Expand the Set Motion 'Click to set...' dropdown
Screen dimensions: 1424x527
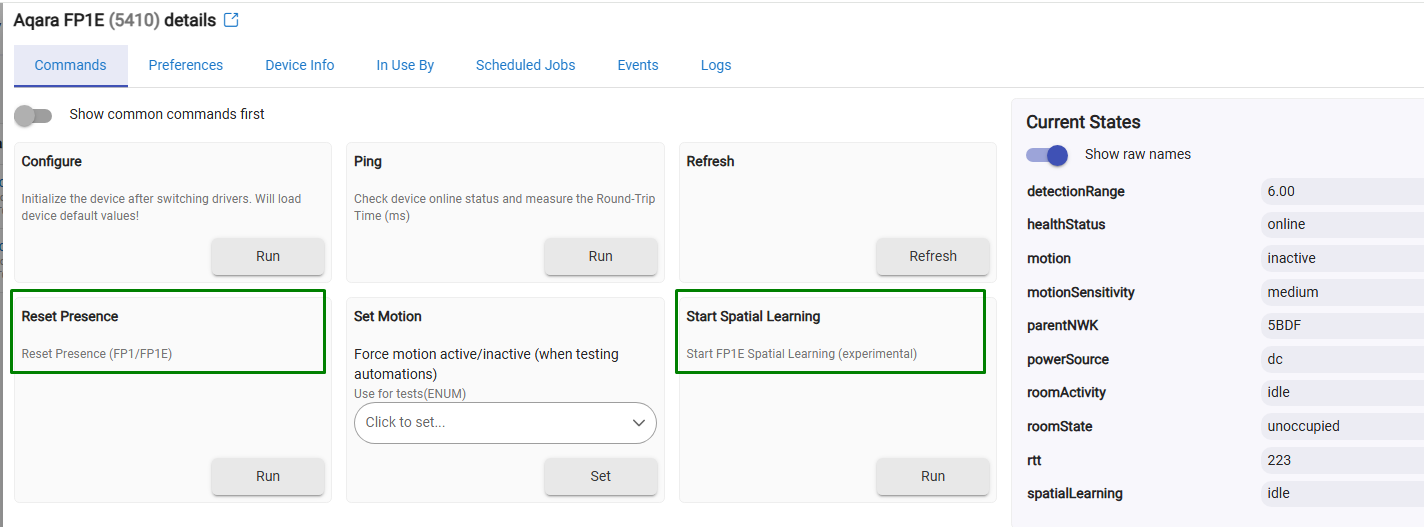[x=495, y=423]
